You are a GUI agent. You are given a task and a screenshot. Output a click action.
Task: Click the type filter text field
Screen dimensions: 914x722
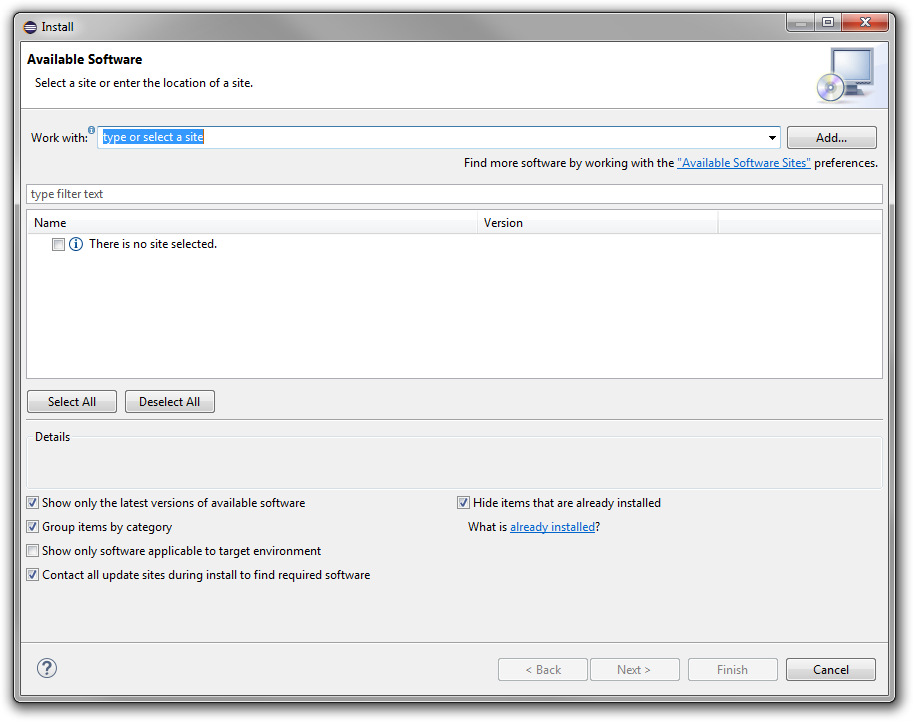(454, 194)
